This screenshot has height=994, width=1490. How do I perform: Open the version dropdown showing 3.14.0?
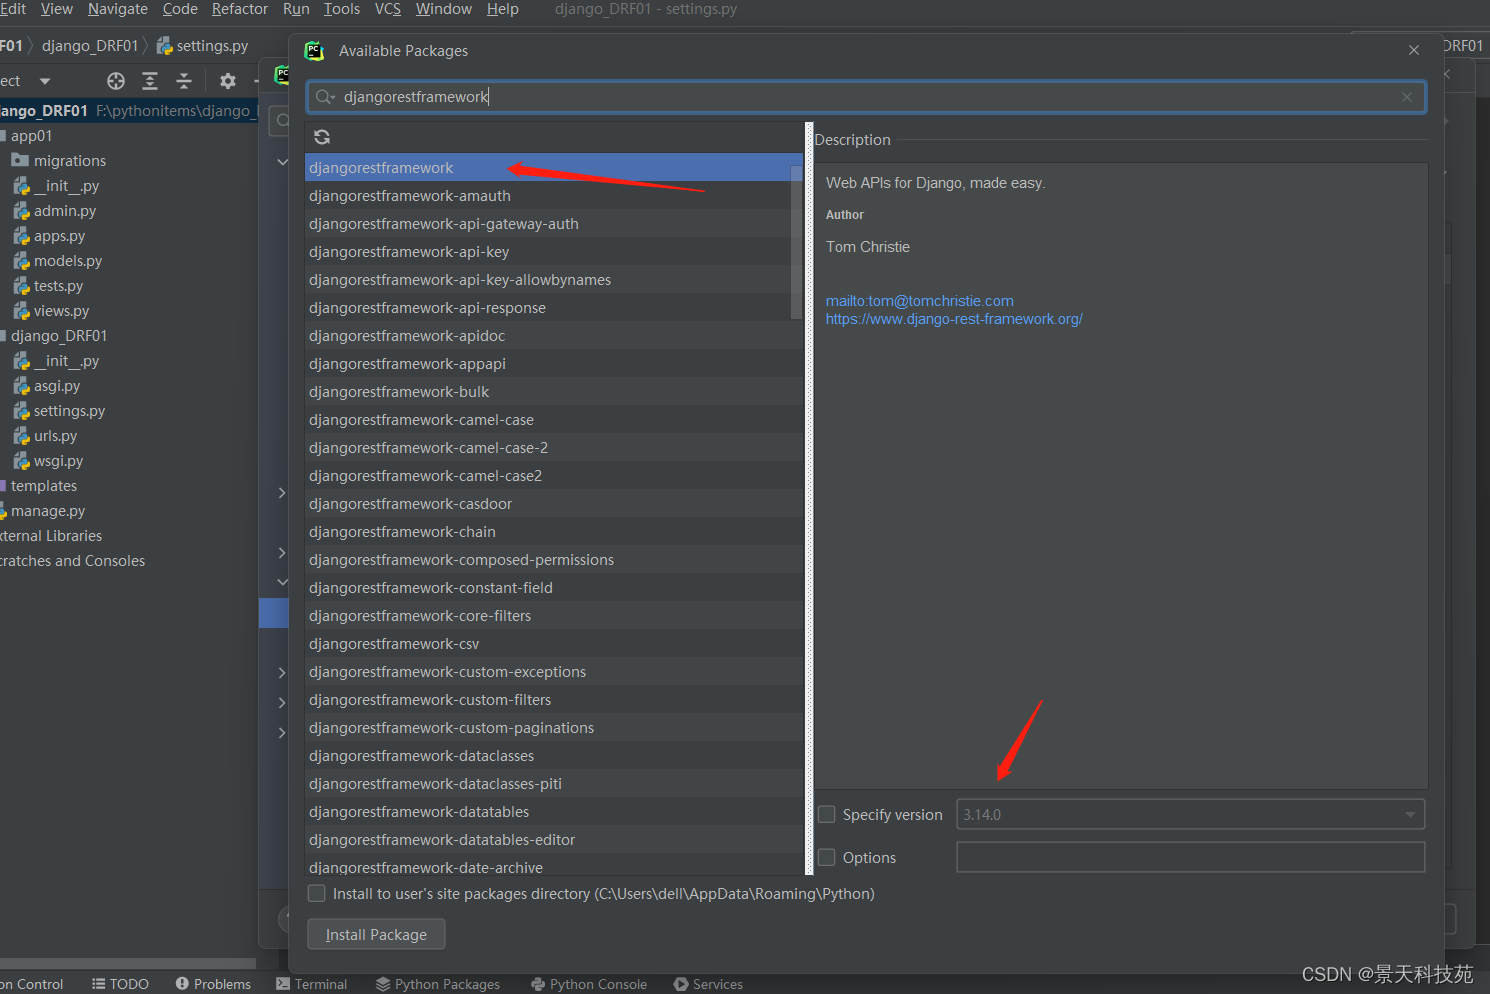1410,814
